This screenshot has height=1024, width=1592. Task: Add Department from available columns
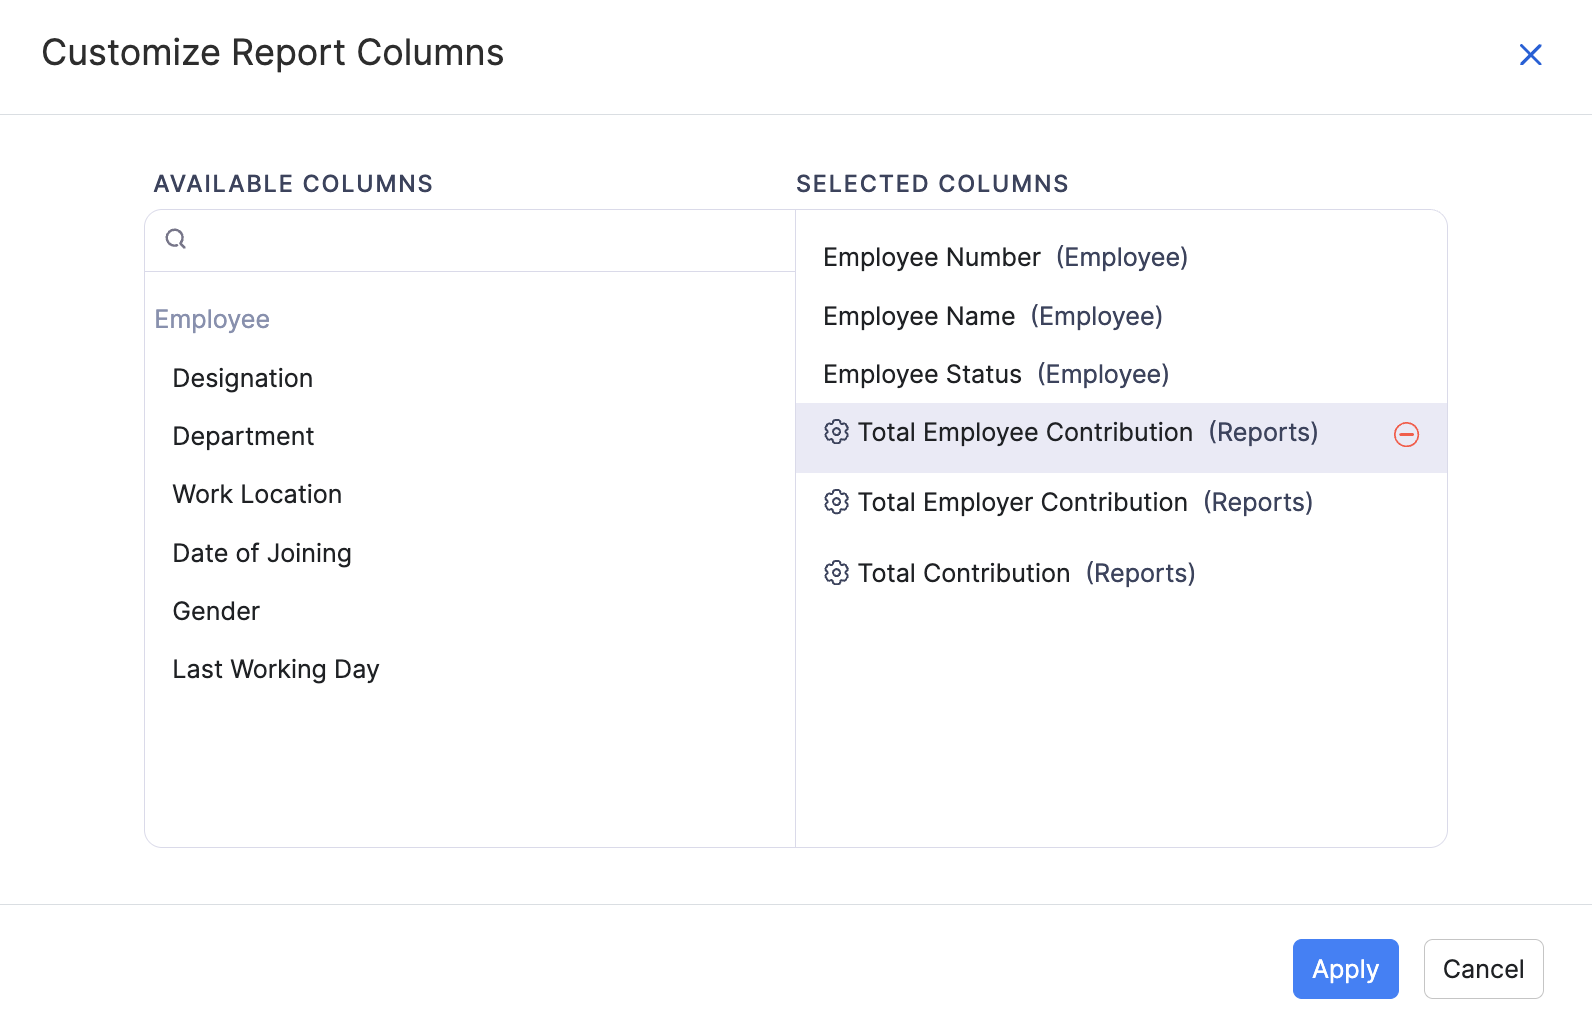click(243, 436)
